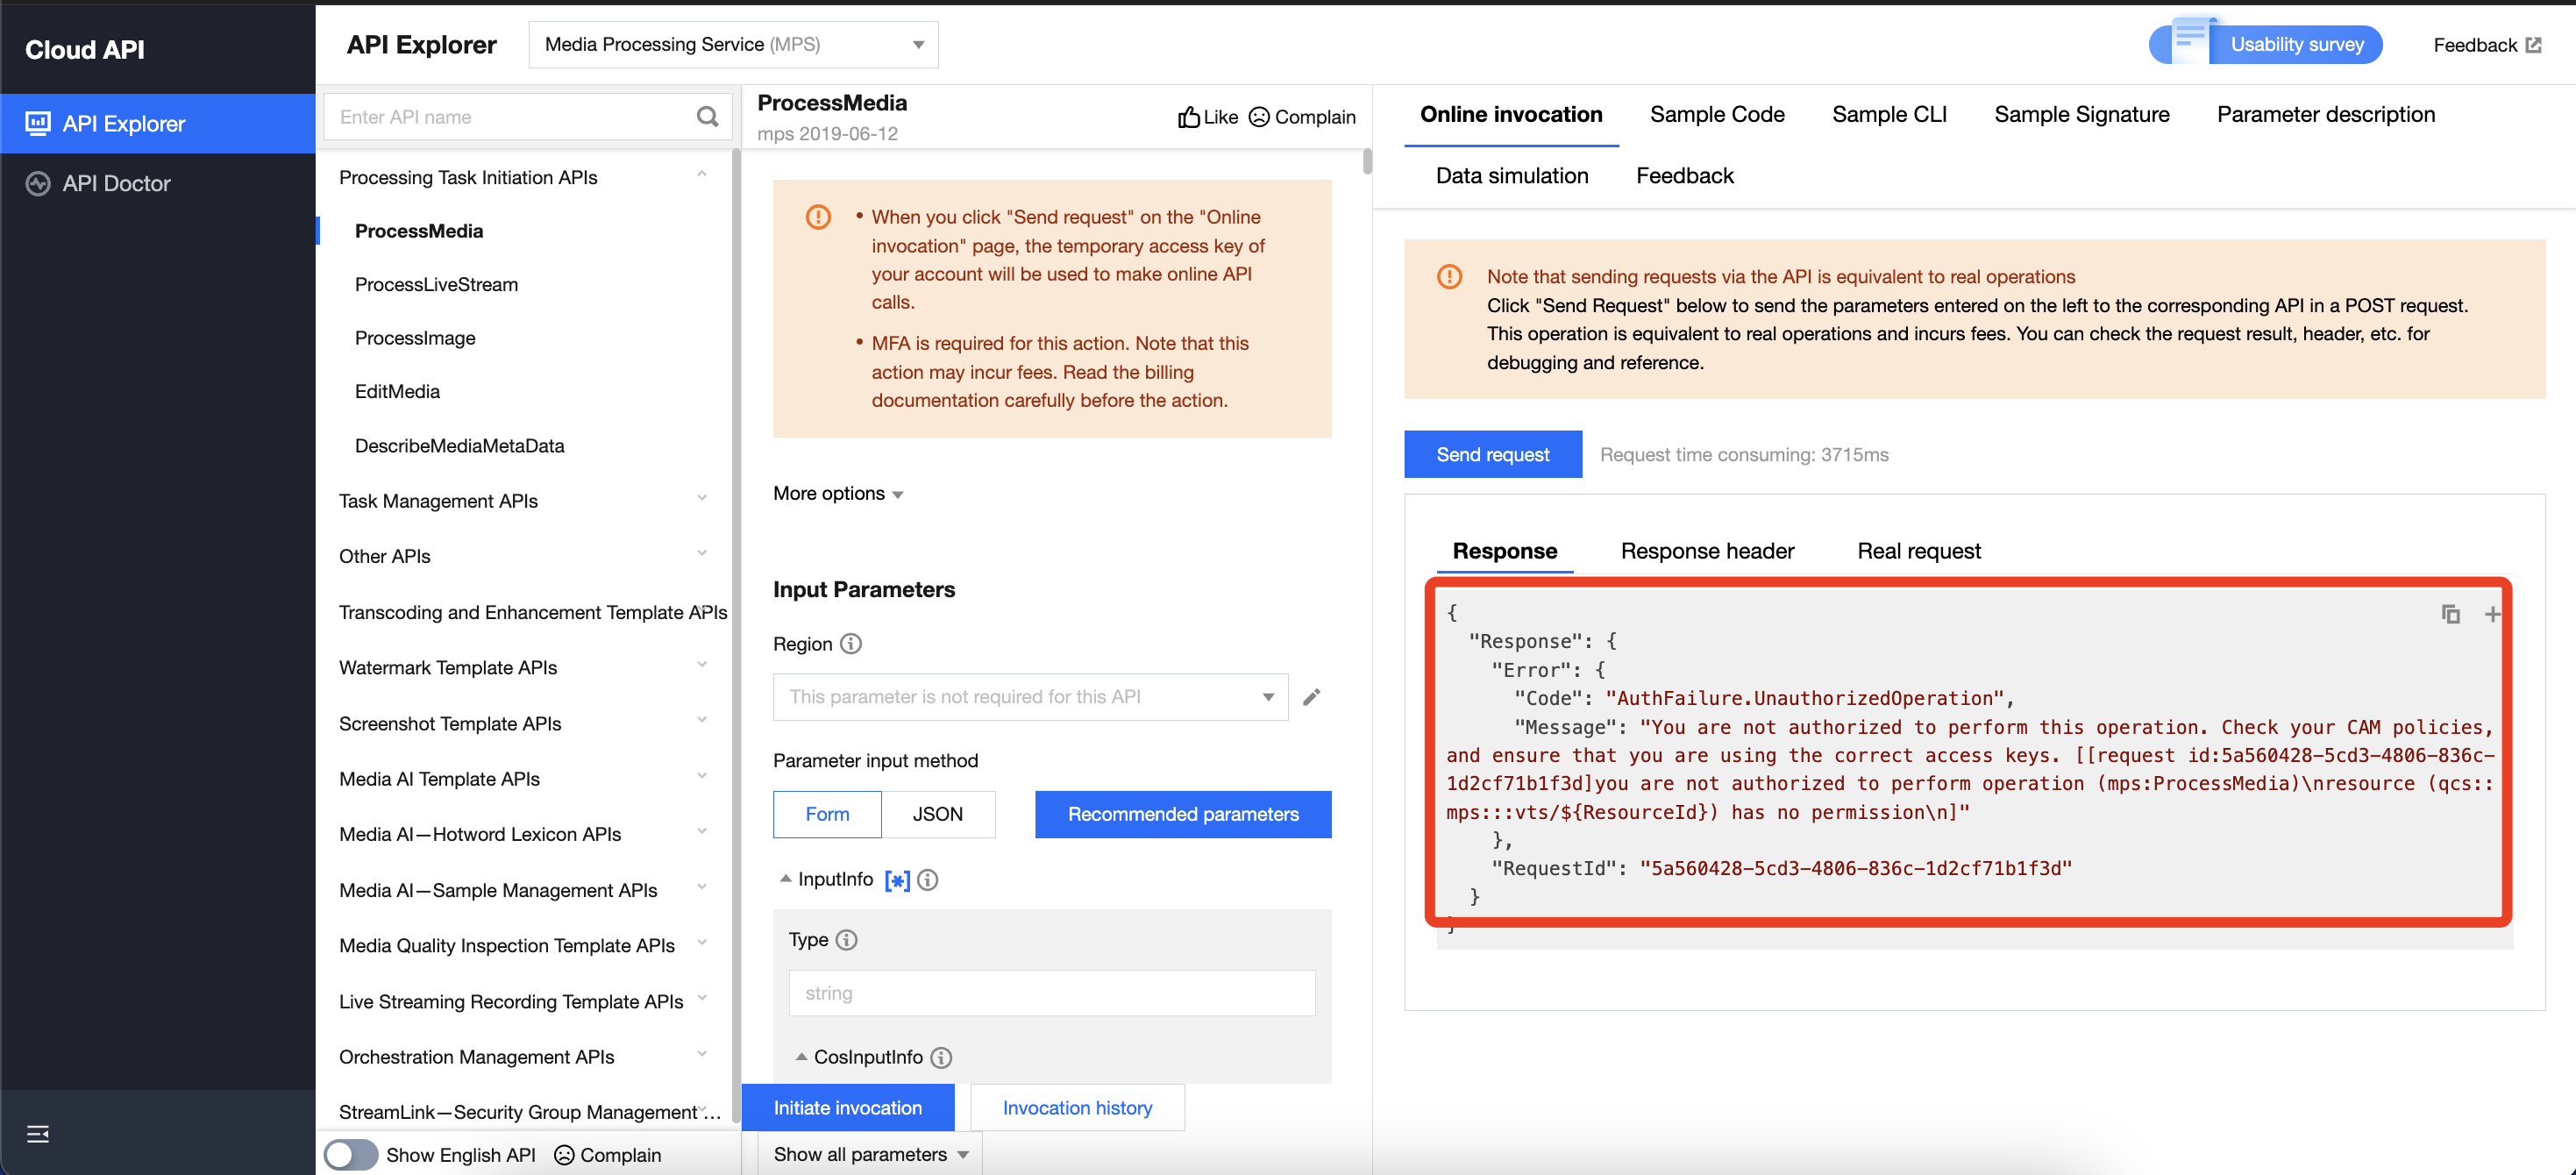2576x1175 pixels.
Task: Click the thumbs-up Like icon
Action: point(1188,117)
